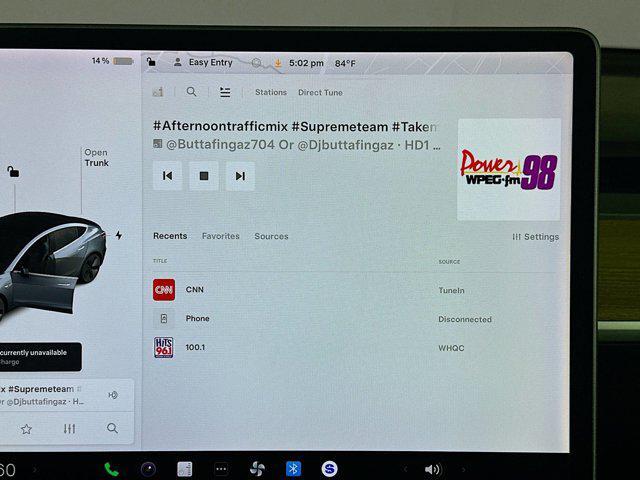Open the Stations list
Image resolution: width=640 pixels, height=480 pixels.
[270, 93]
